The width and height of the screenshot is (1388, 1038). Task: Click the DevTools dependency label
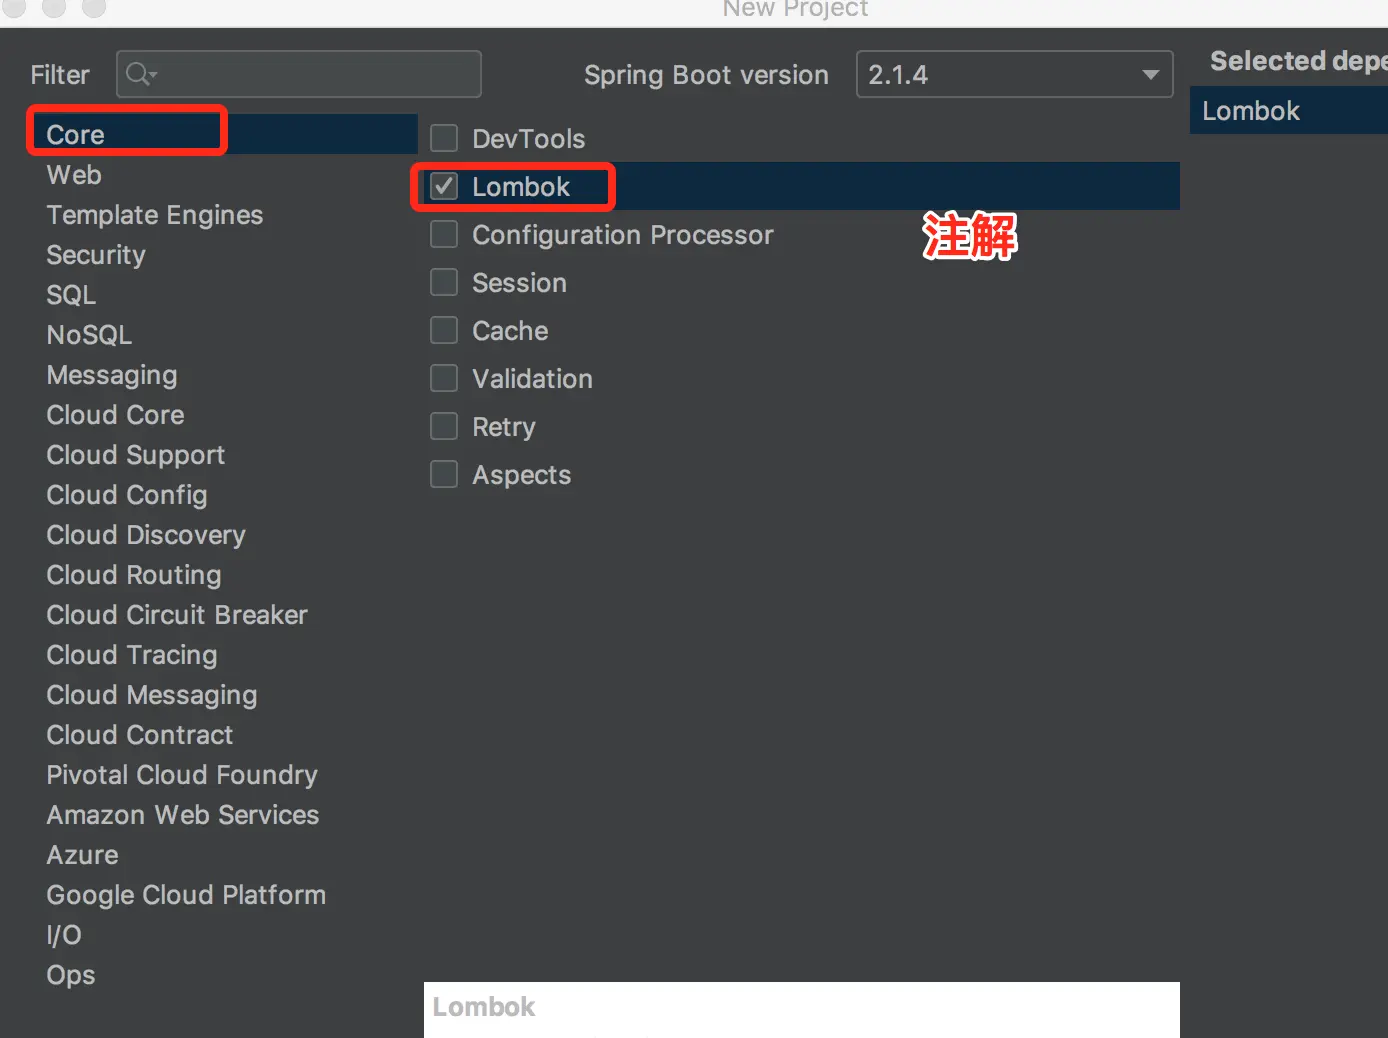529,138
